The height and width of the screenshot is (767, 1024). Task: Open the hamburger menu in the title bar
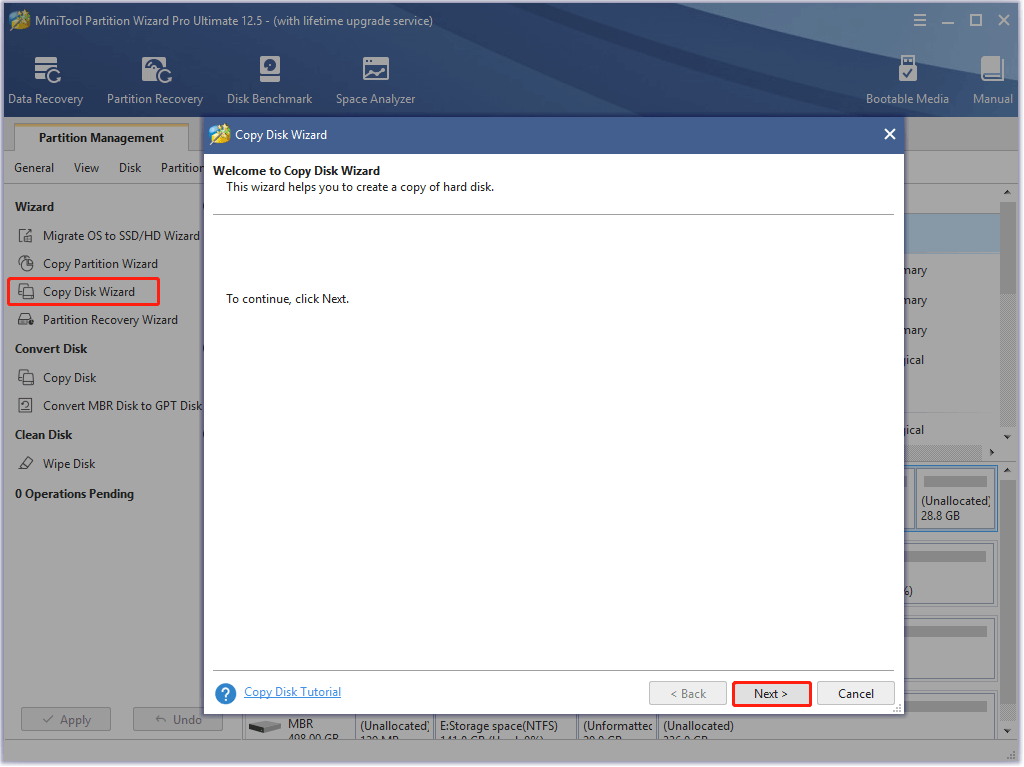click(920, 20)
